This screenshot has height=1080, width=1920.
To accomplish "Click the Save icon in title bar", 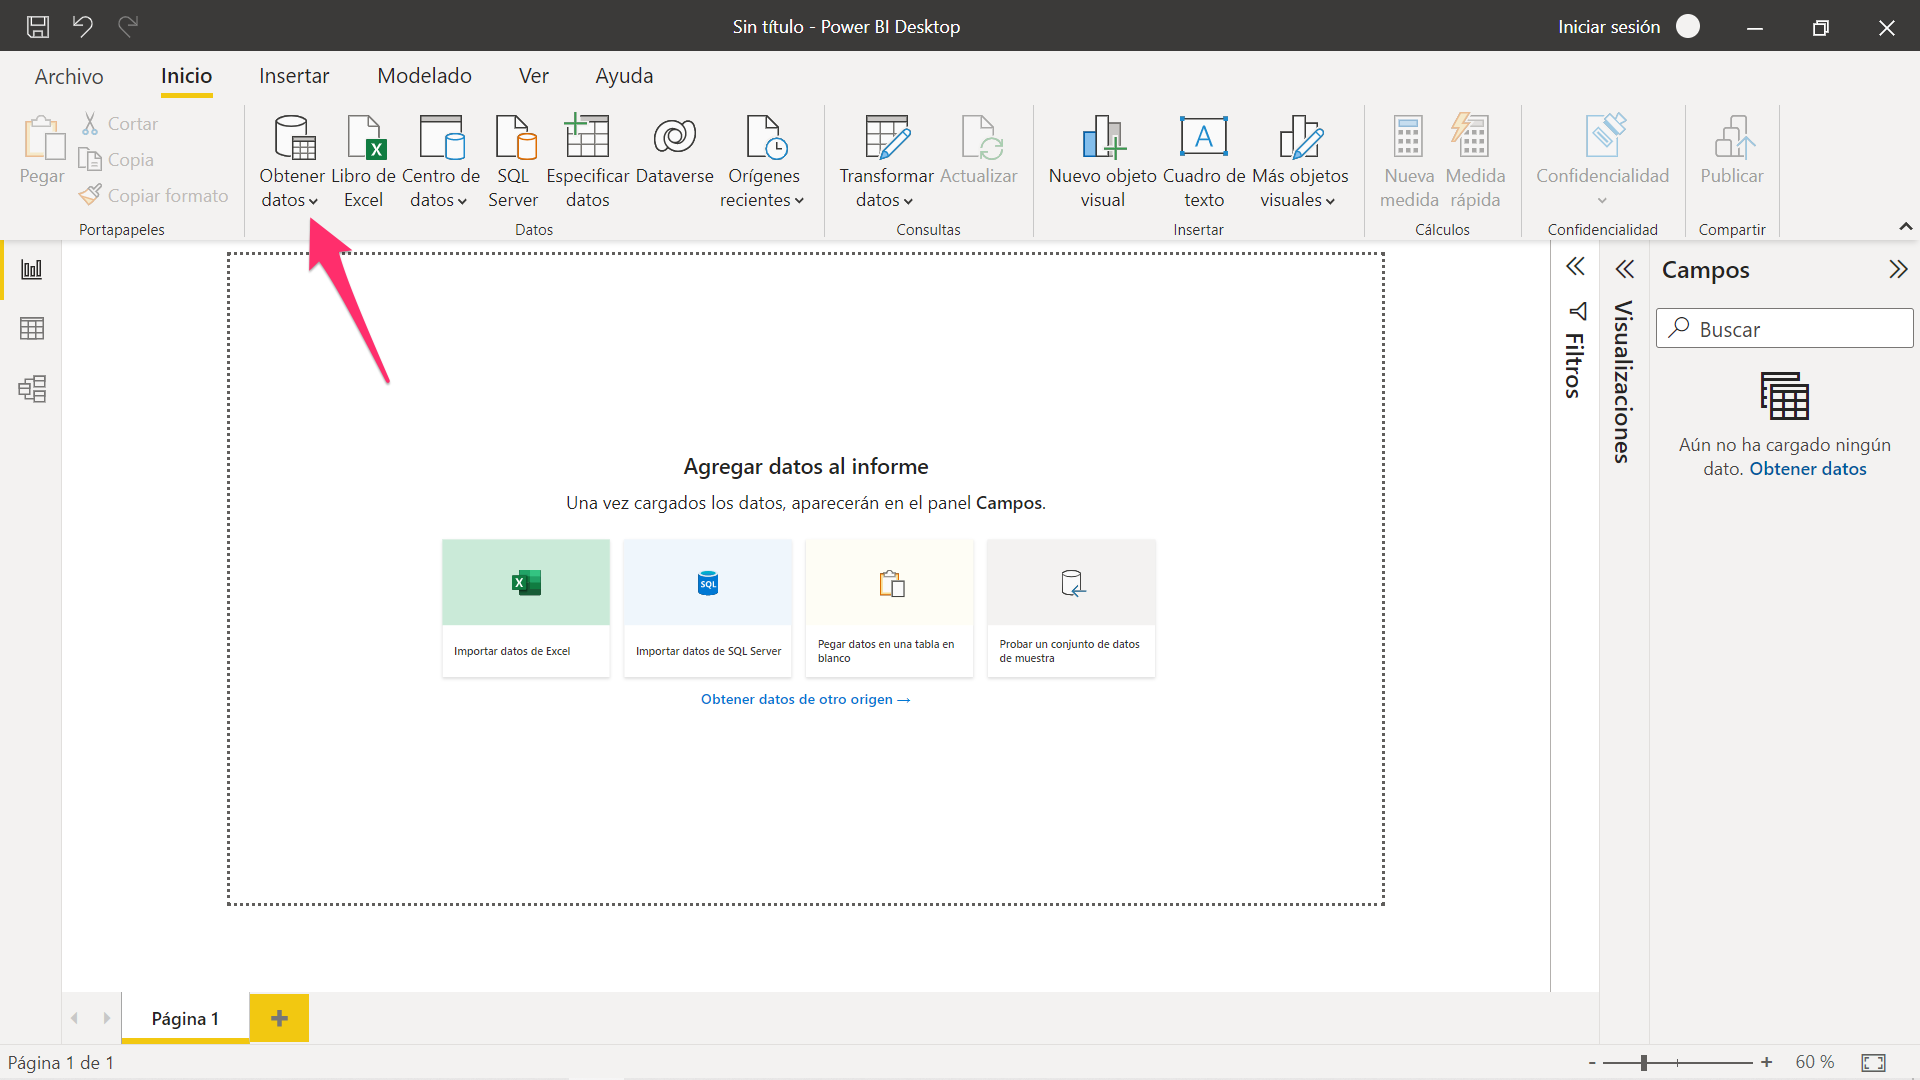I will (38, 27).
